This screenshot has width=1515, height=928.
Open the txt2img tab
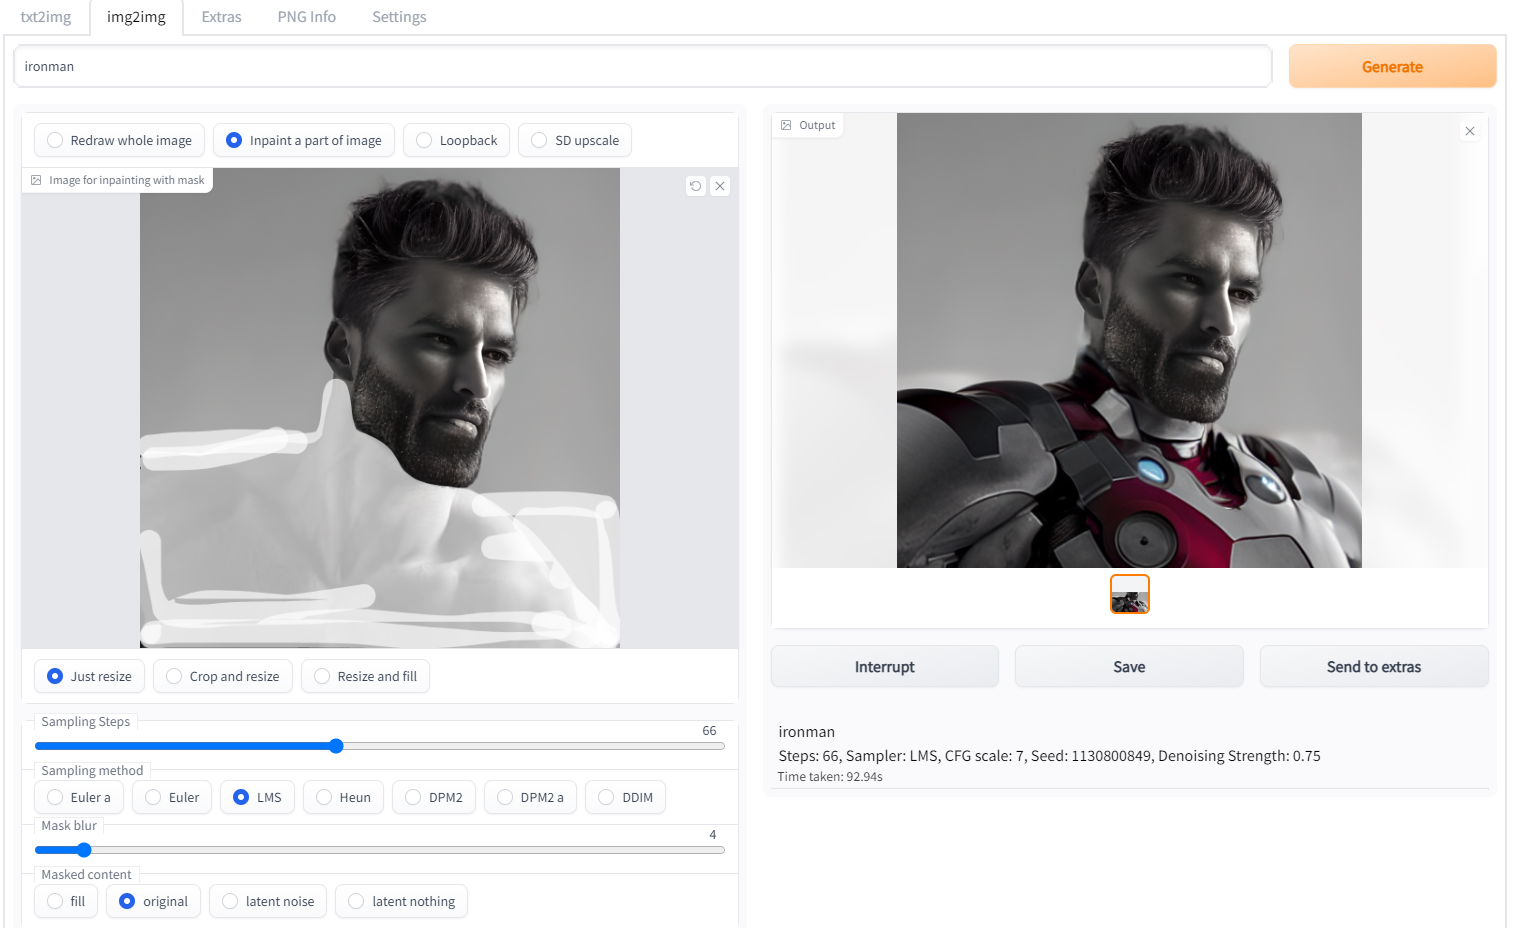click(46, 17)
